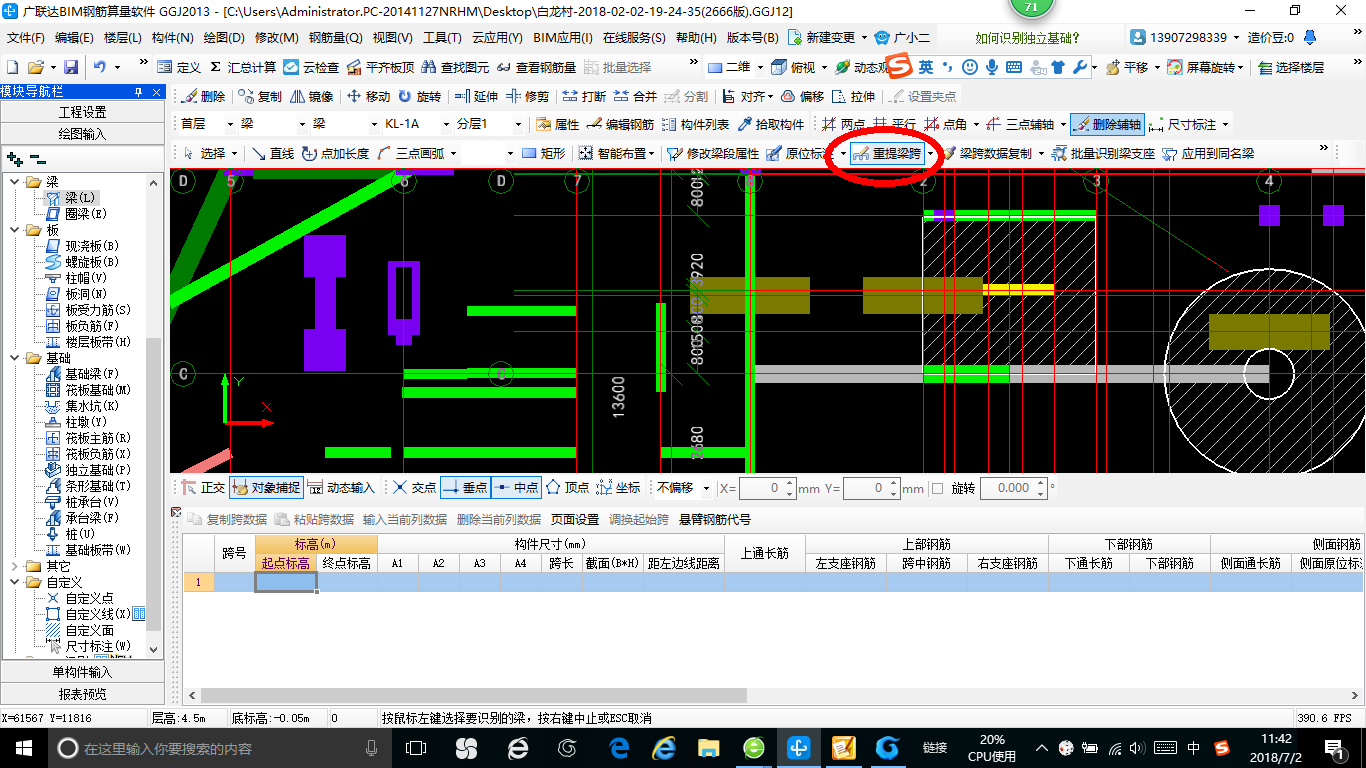Open the 分层1 layer dropdown
This screenshot has width=1366, height=768.
point(517,125)
